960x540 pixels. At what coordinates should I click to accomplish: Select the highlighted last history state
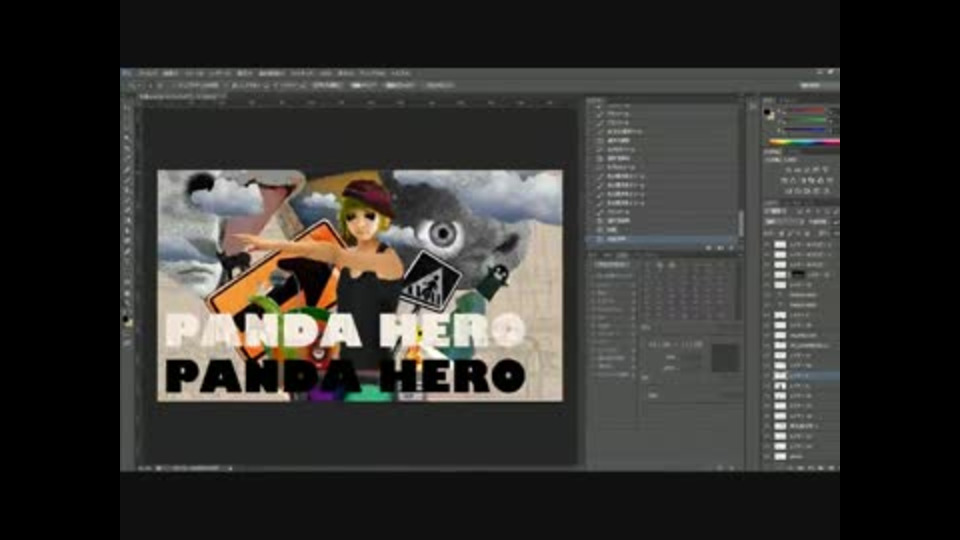661,239
